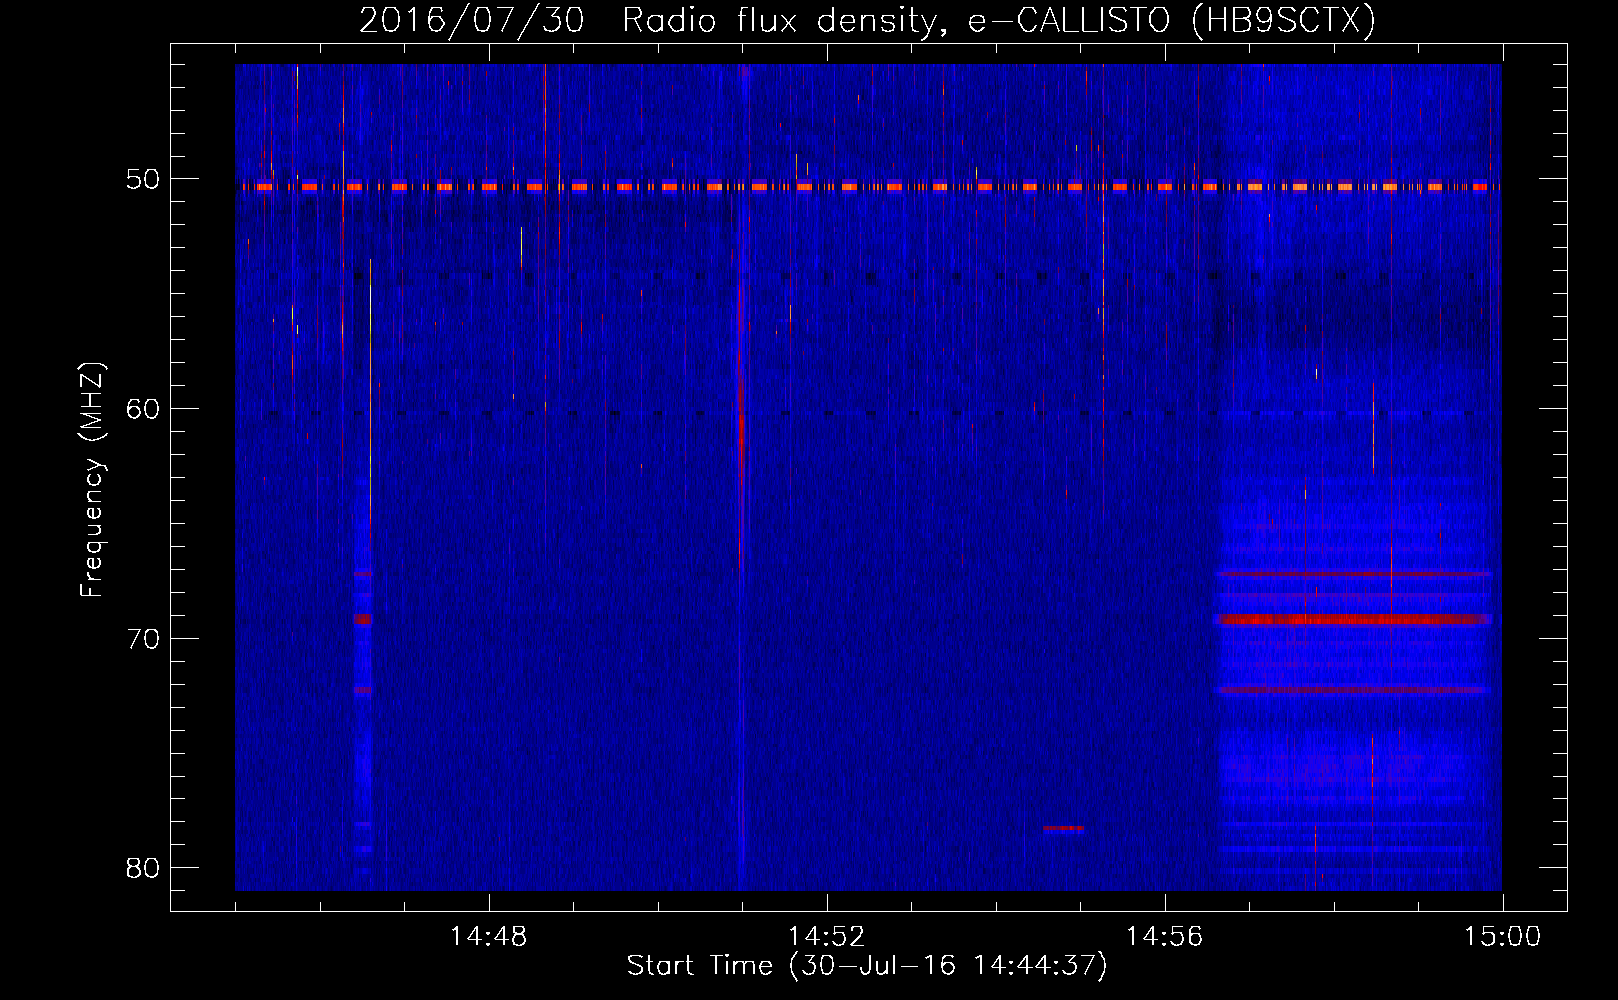Viewport: 1618px width, 1000px height.
Task: Click the 50 frequency tick label
Action: pos(143,179)
